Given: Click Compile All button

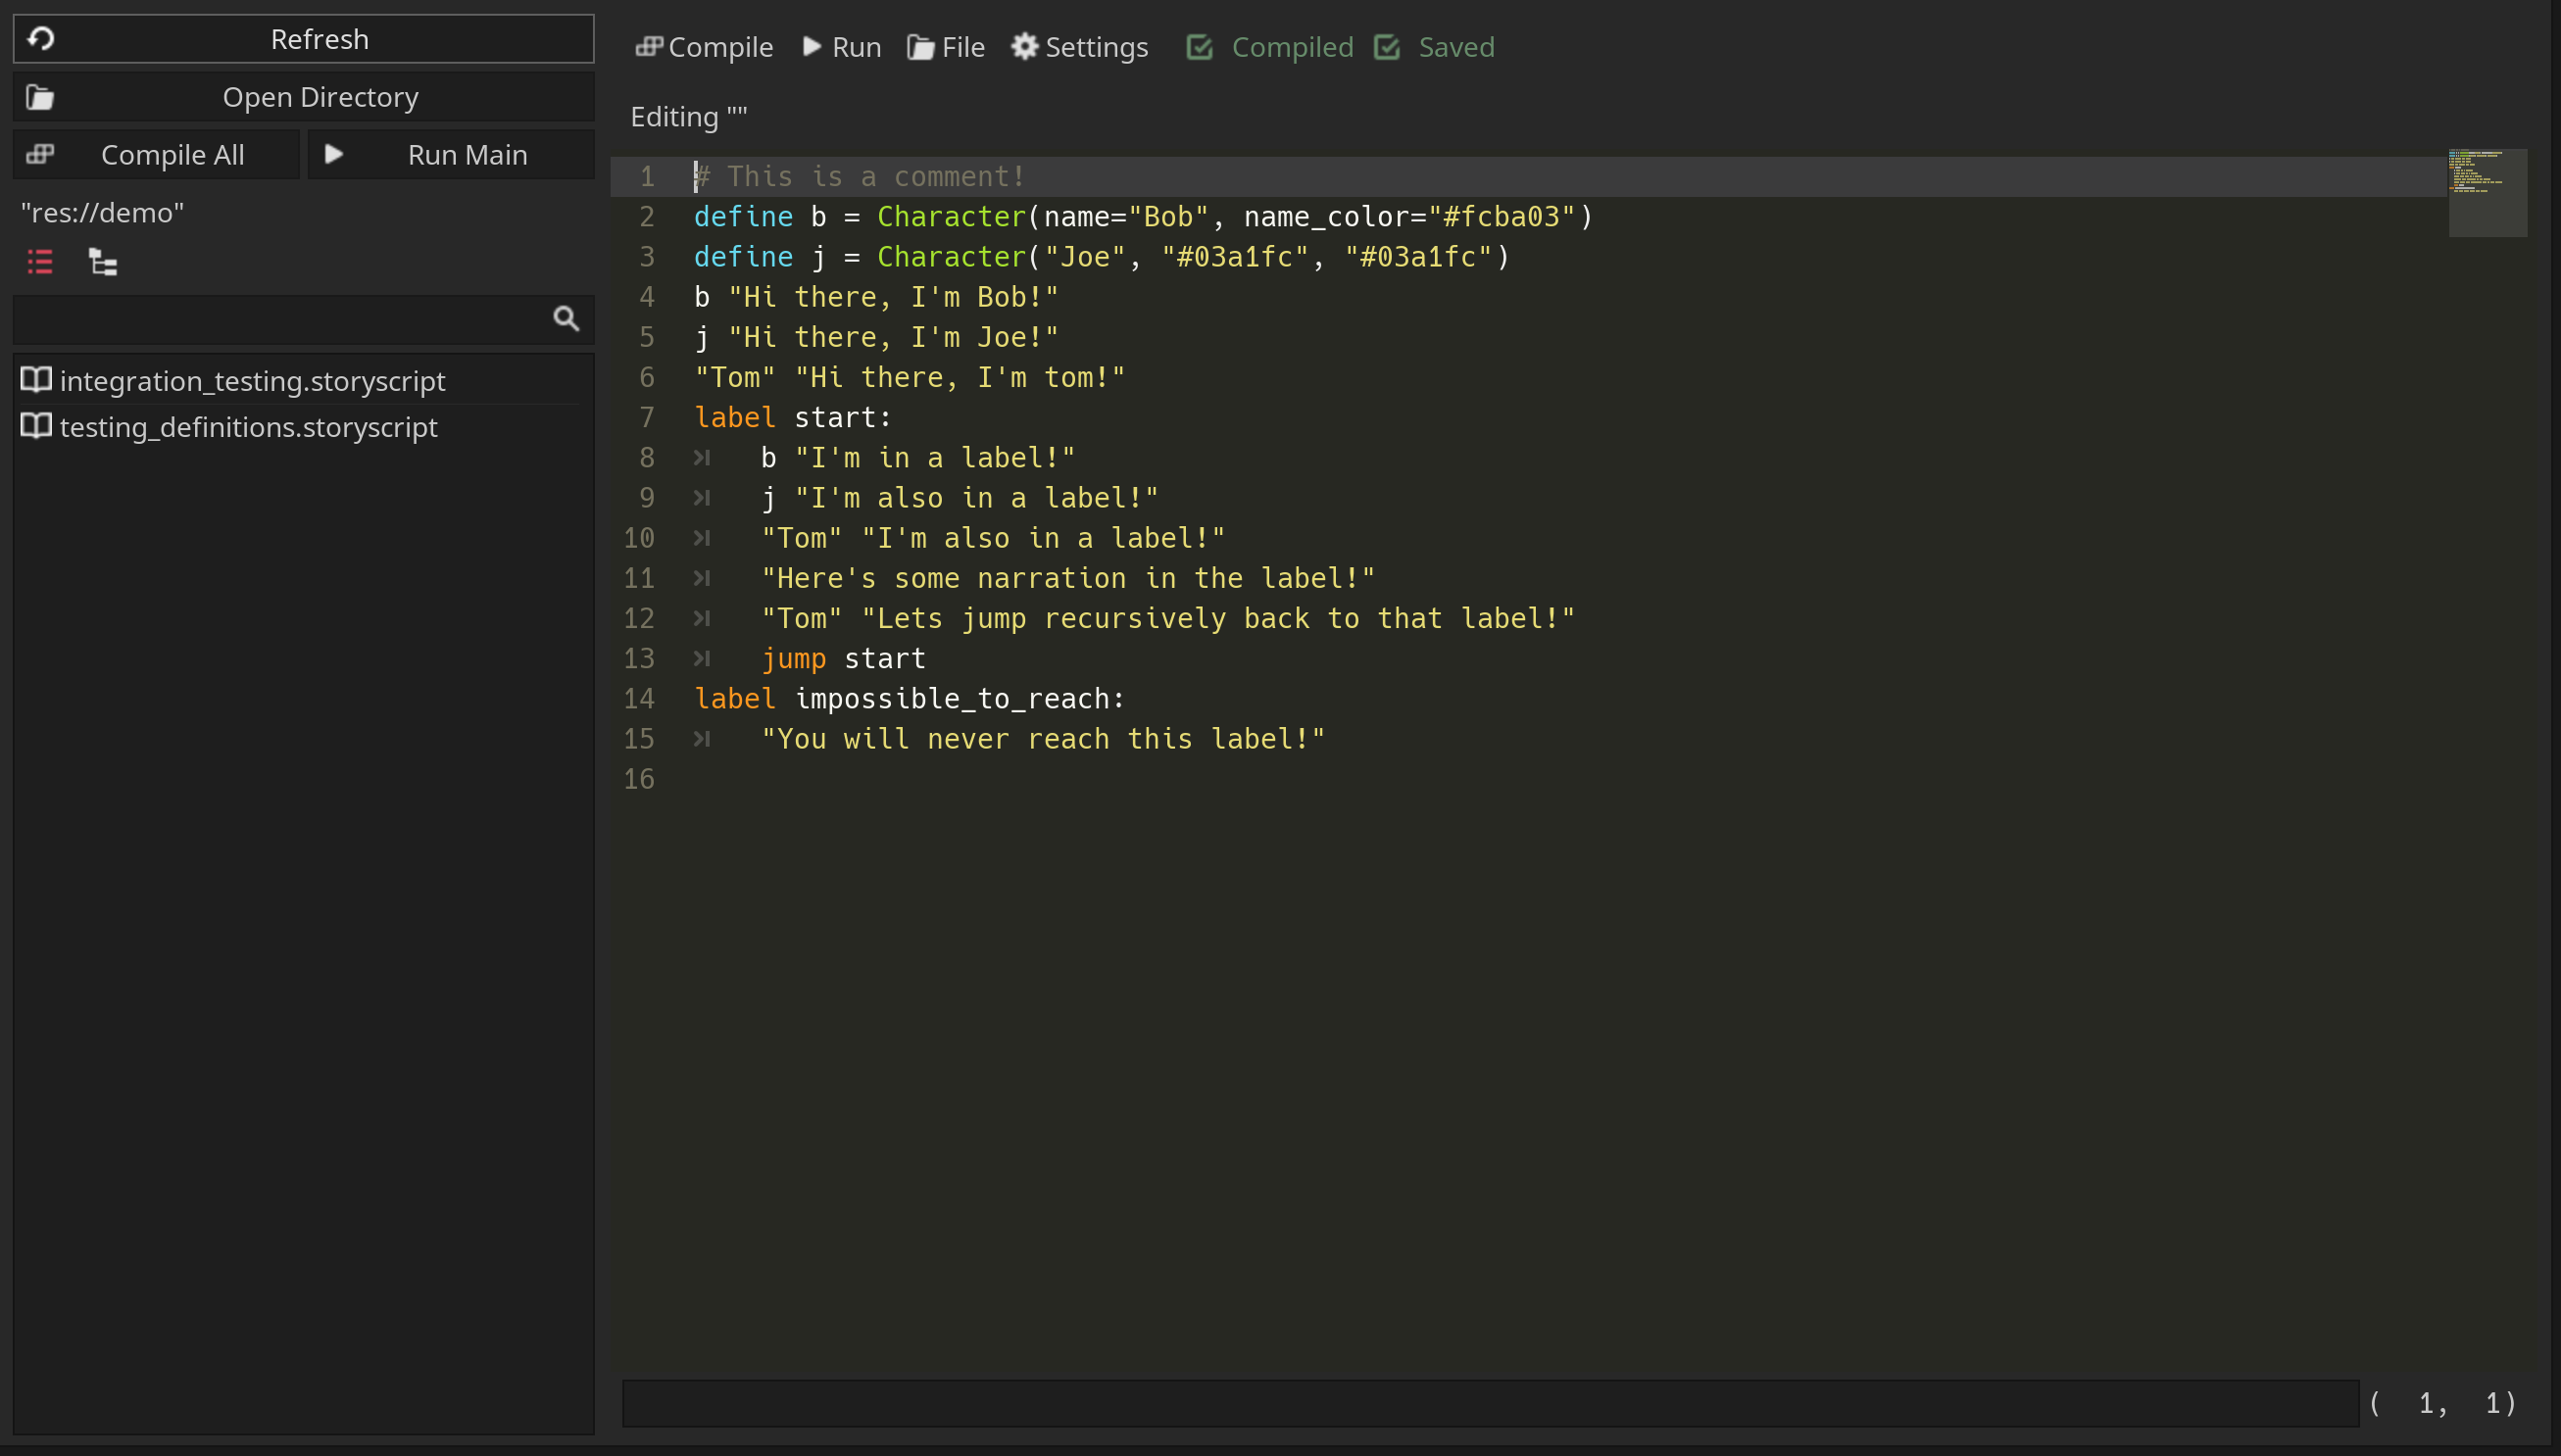Looking at the screenshot, I should point(156,155).
